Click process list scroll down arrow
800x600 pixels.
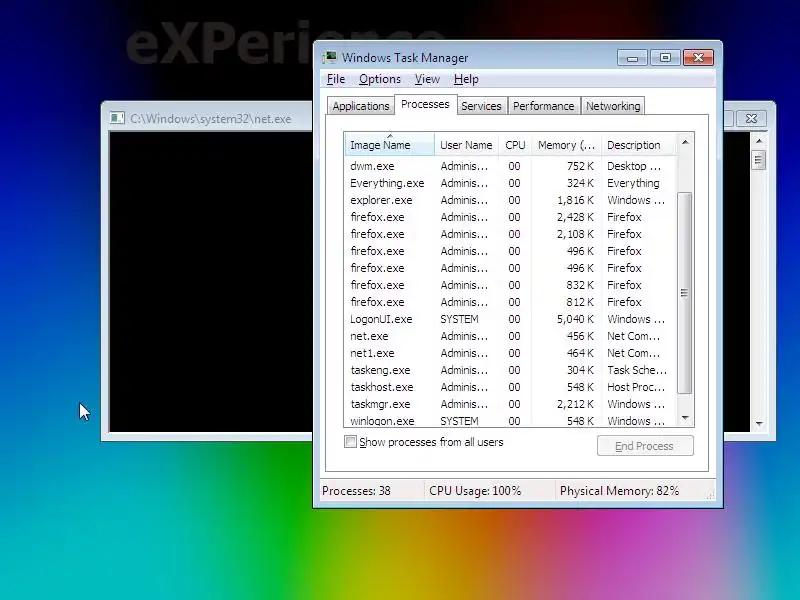point(685,418)
